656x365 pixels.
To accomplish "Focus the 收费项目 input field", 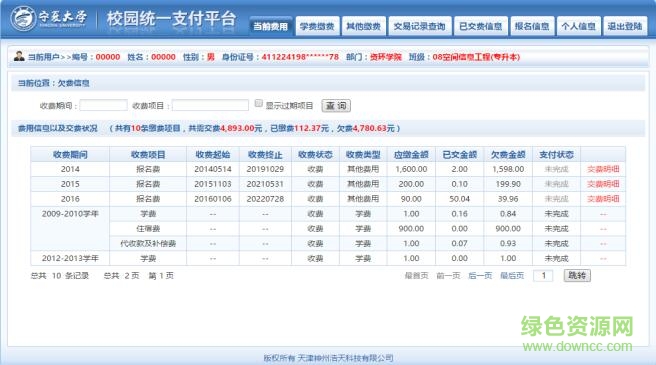I will click(x=210, y=105).
